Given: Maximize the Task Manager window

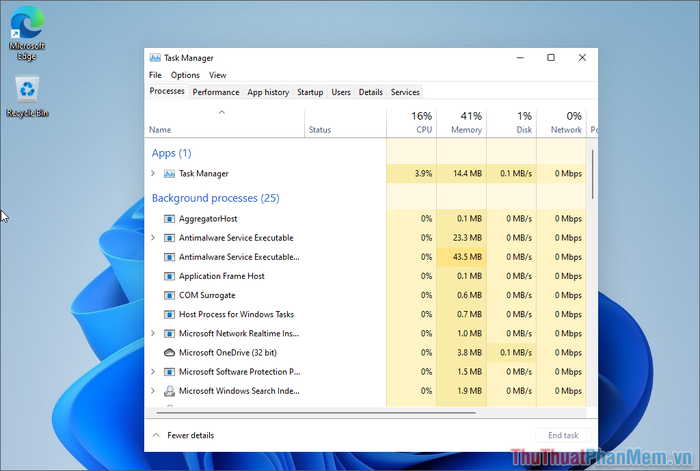Looking at the screenshot, I should [x=551, y=58].
